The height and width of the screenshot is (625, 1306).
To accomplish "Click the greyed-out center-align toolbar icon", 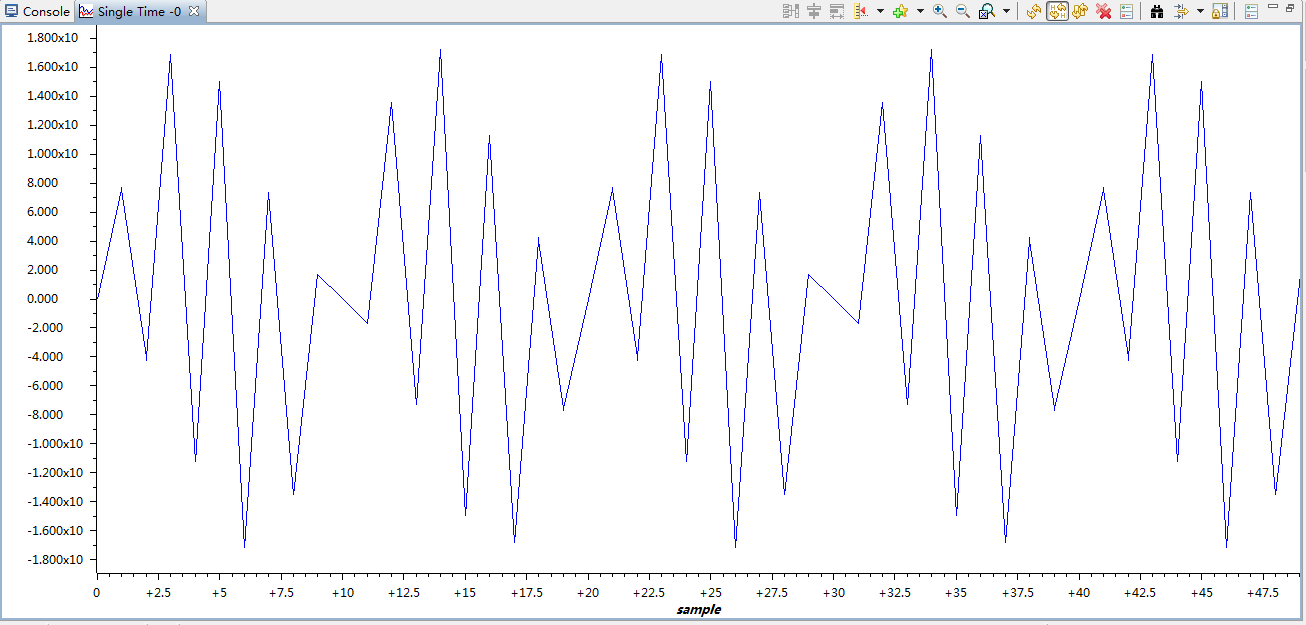I will coord(814,11).
